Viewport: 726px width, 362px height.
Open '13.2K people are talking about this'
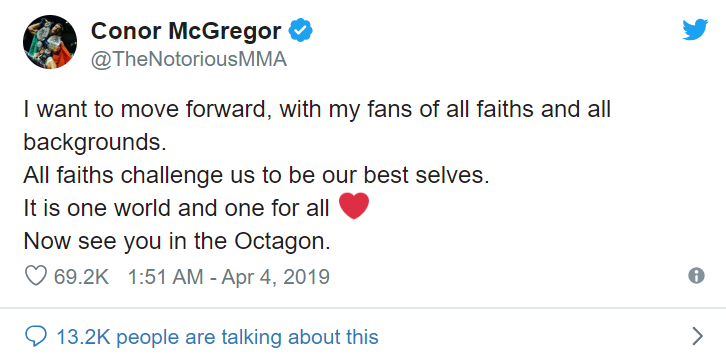click(x=217, y=337)
